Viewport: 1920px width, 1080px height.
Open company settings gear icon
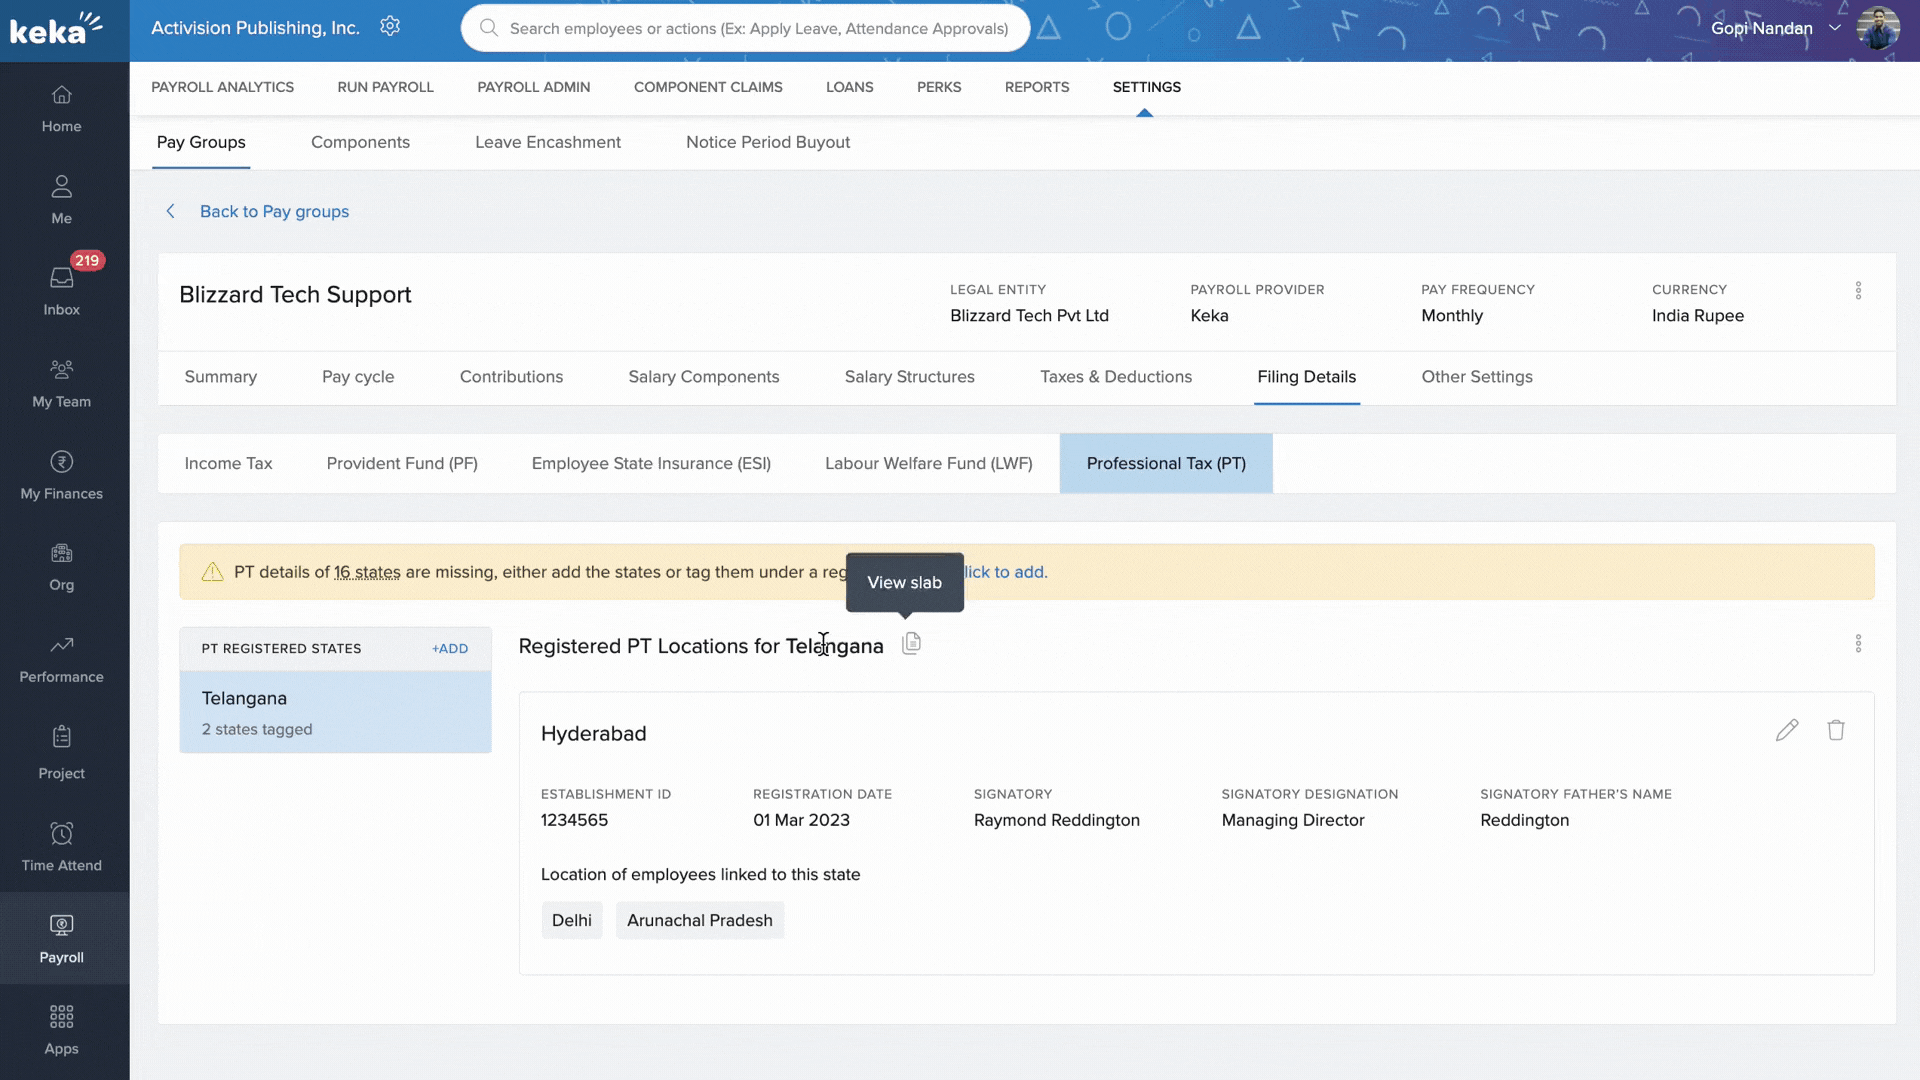390,27
